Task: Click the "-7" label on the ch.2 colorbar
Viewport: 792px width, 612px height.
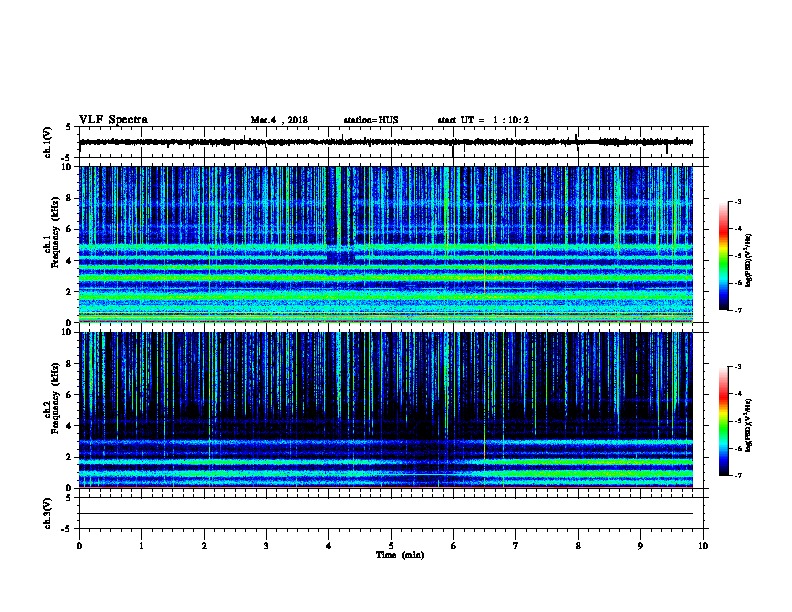Action: point(737,475)
